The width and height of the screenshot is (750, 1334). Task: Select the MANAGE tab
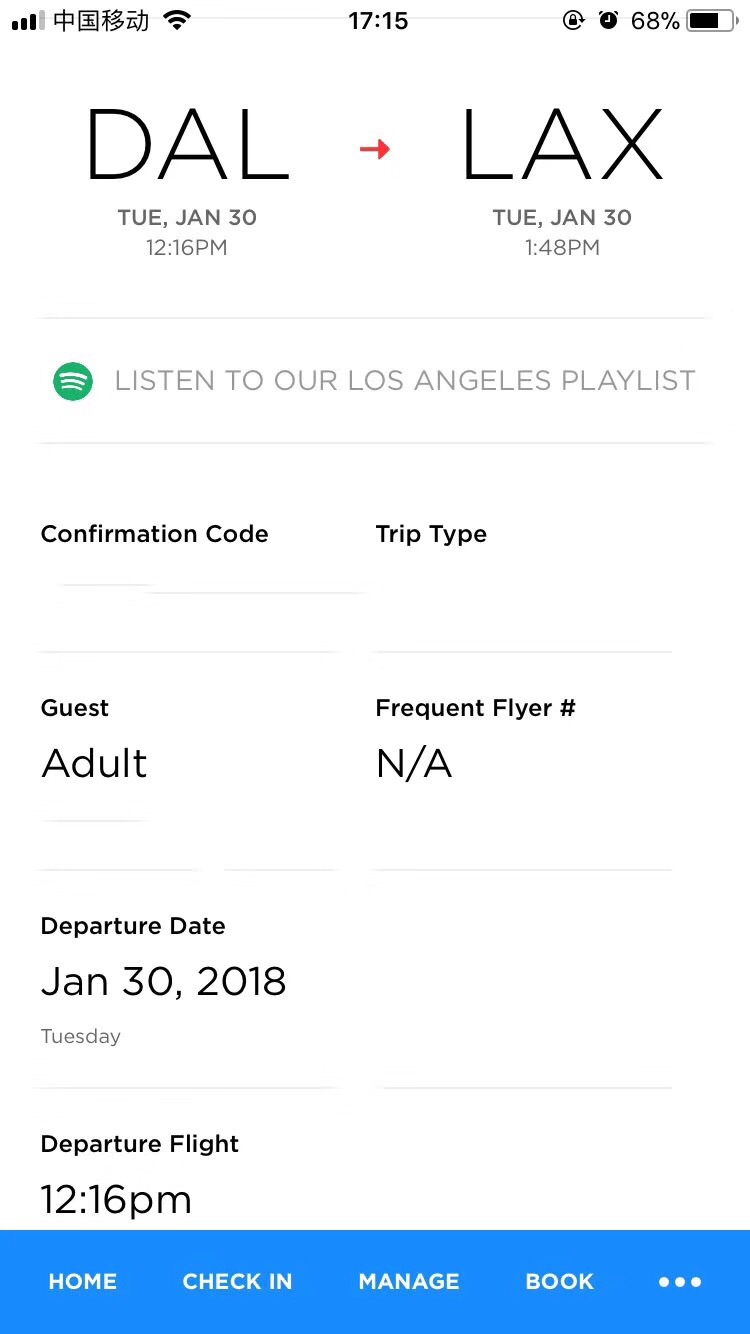coord(409,1281)
